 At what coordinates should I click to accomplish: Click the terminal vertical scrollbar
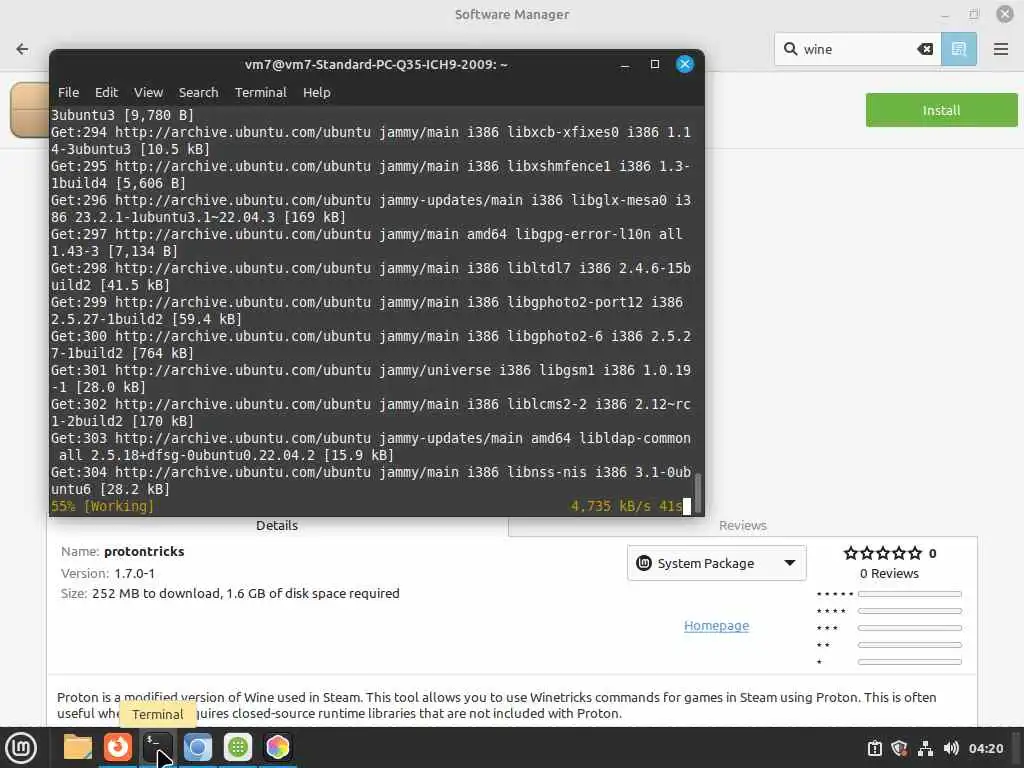tap(697, 493)
